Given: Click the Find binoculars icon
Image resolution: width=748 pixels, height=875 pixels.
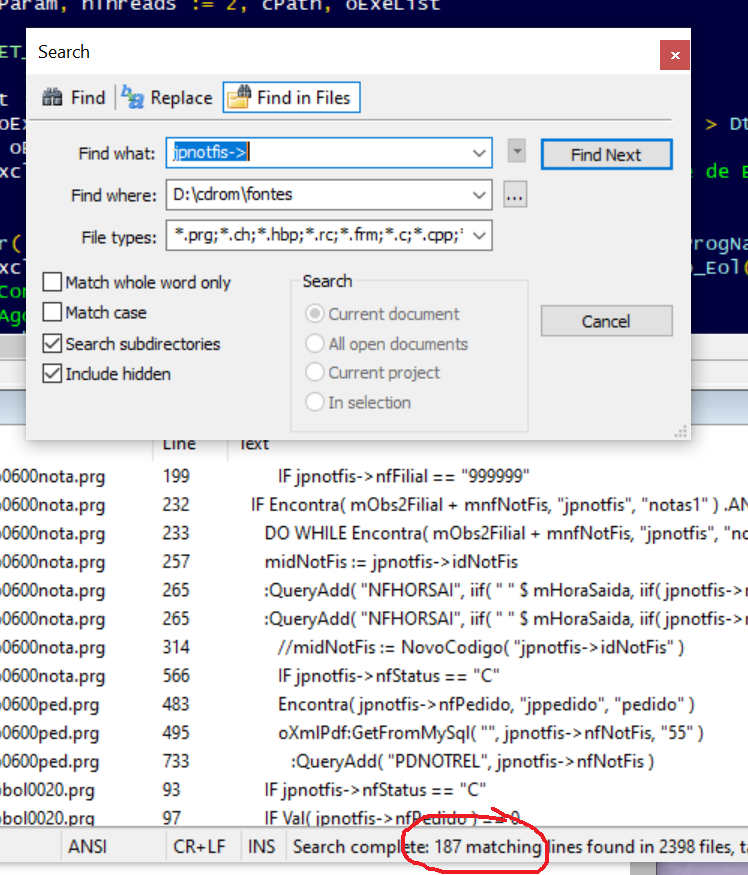Looking at the screenshot, I should 53,97.
